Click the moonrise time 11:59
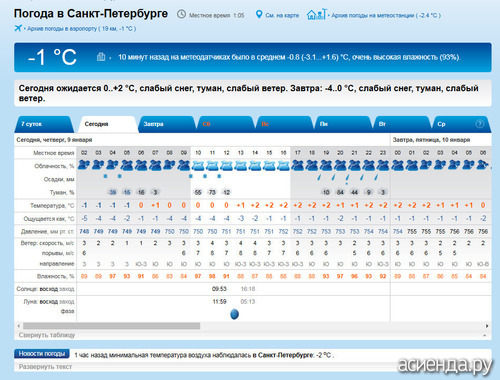 pos(219,302)
